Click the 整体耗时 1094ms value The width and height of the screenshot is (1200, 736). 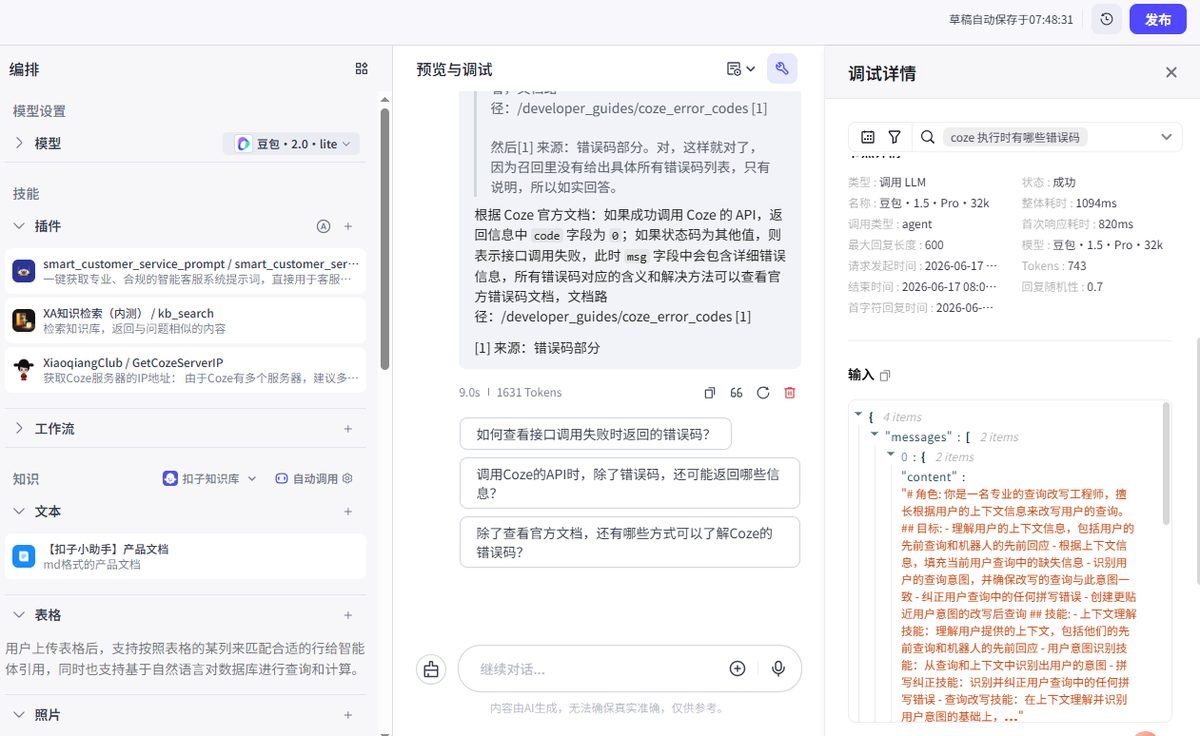click(1097, 203)
